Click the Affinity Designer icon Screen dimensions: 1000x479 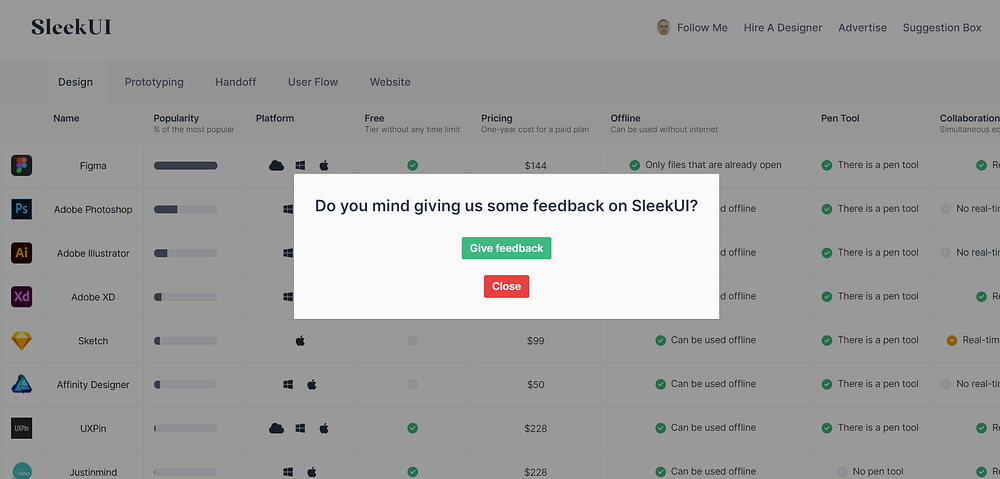pyautogui.click(x=22, y=384)
